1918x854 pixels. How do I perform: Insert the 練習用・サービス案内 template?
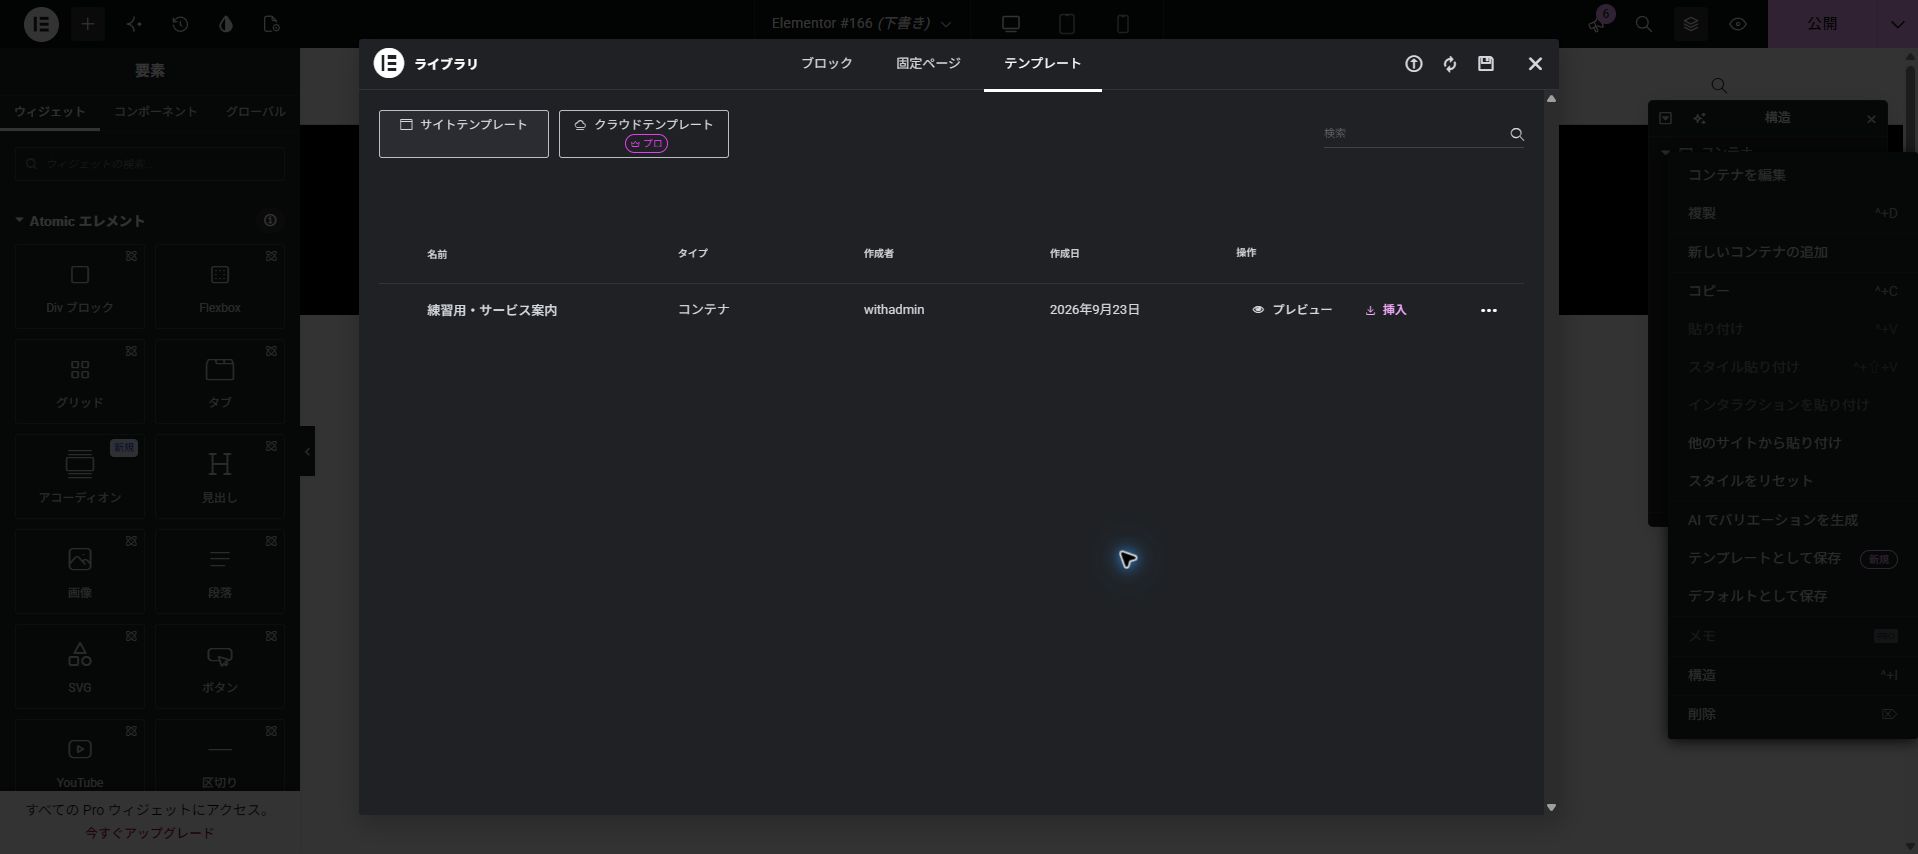(1385, 310)
